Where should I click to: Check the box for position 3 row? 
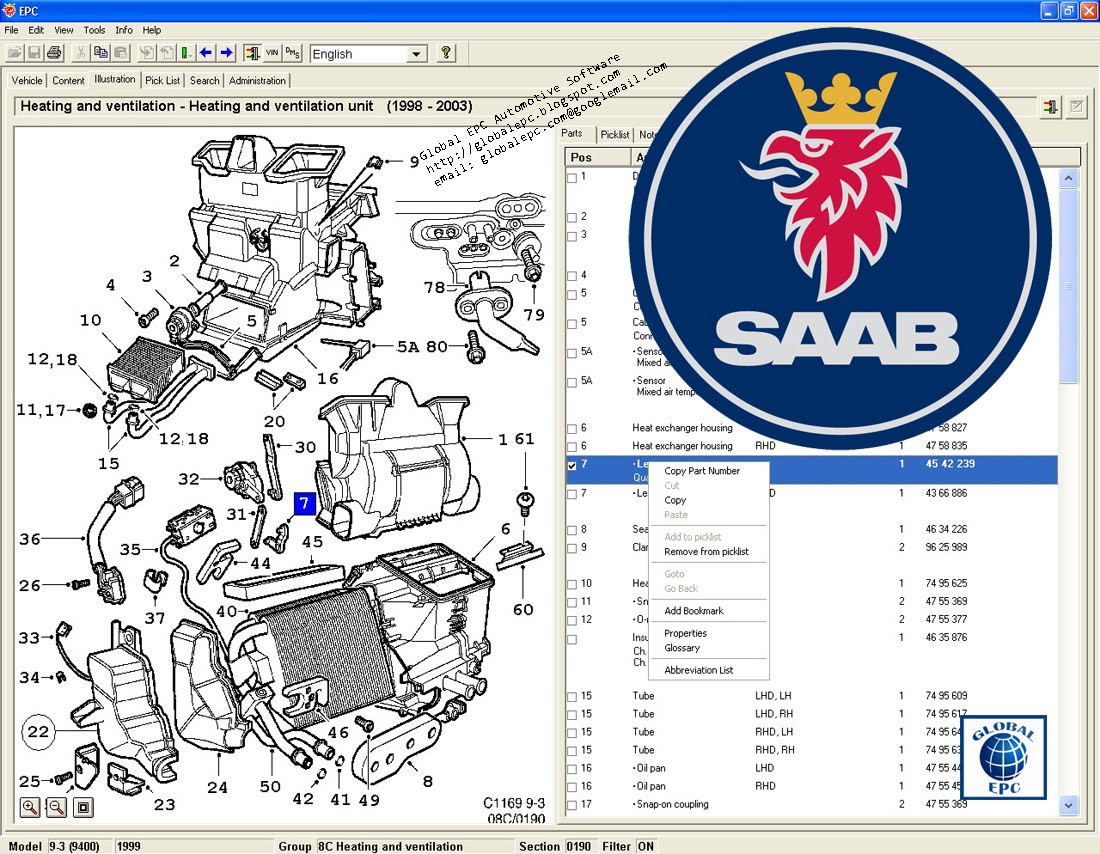click(572, 236)
